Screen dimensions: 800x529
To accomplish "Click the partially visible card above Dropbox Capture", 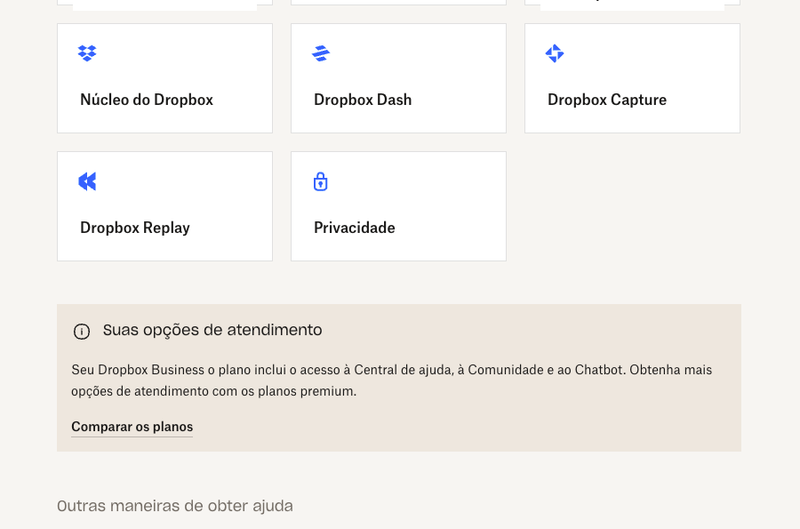I will coord(632,3).
